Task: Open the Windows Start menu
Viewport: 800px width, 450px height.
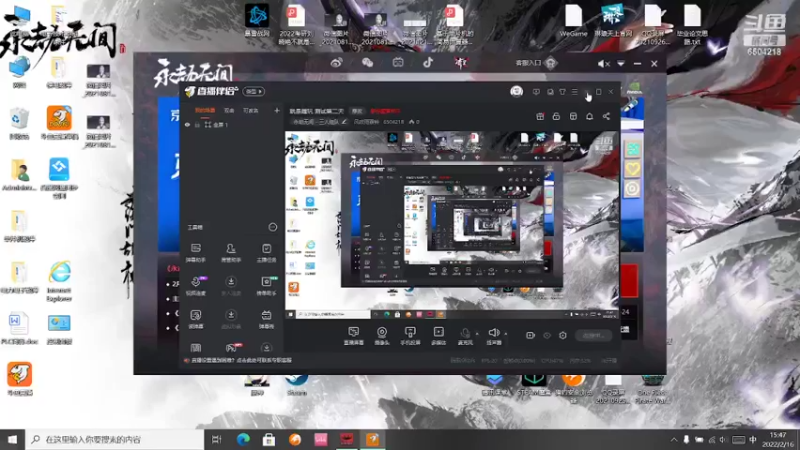Action: 12,439
